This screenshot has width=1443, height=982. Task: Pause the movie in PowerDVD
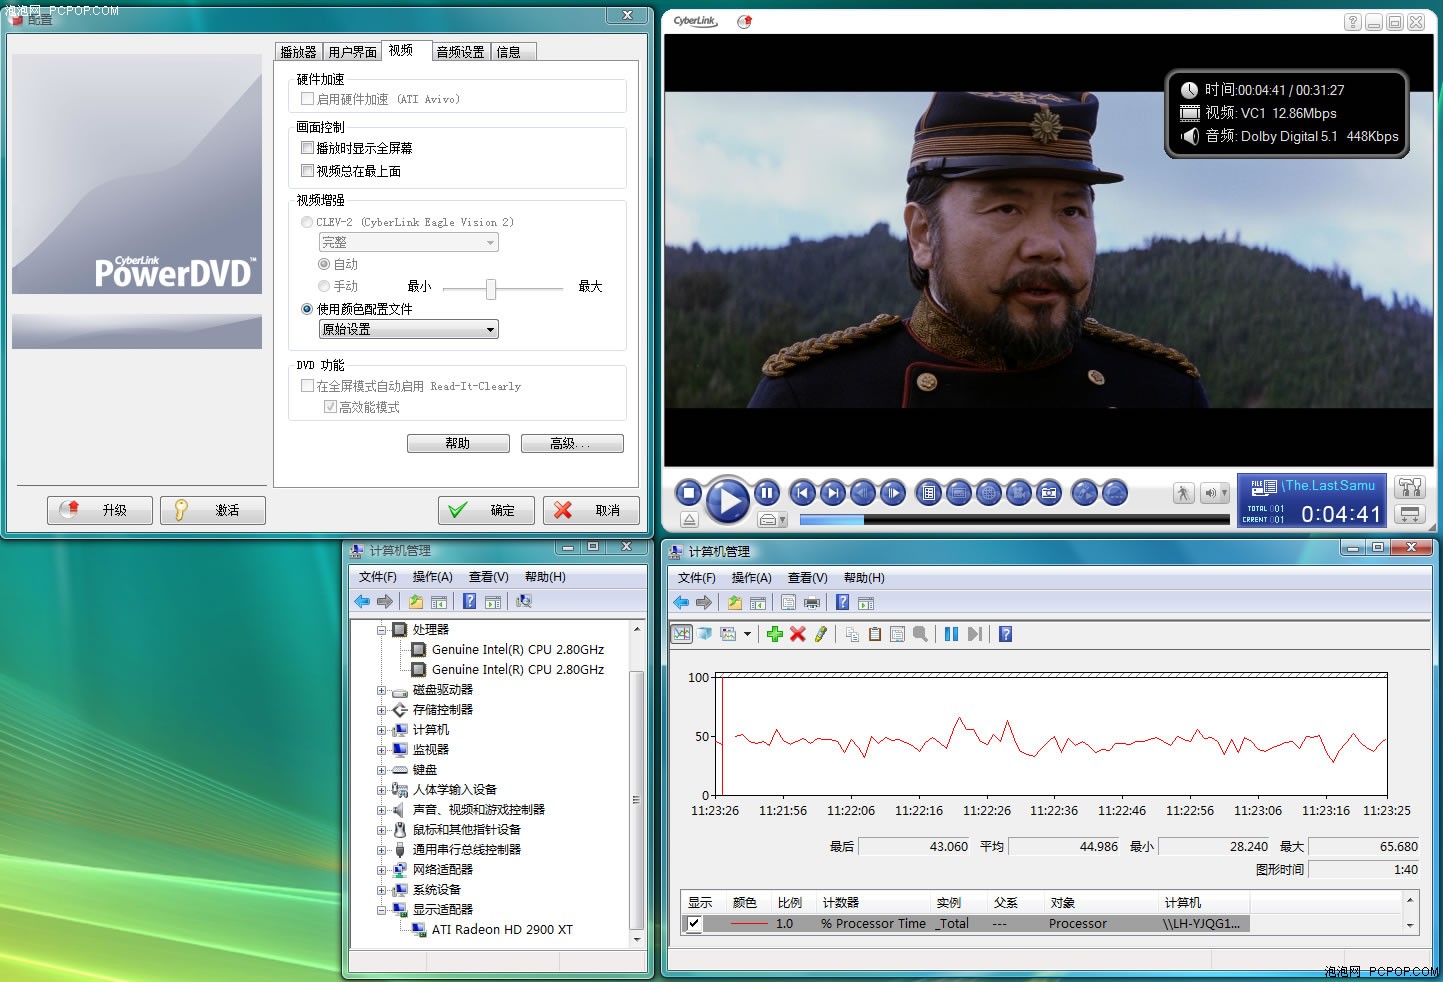(767, 492)
